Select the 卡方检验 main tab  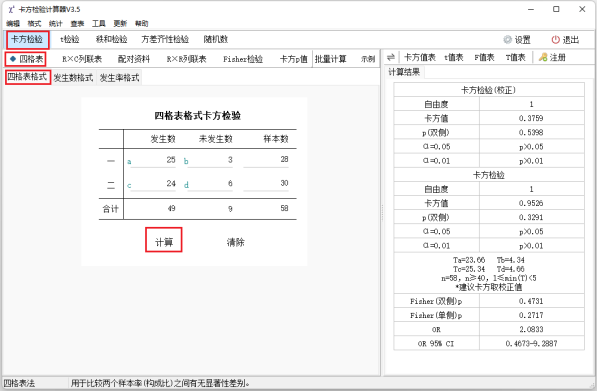tap(27, 39)
